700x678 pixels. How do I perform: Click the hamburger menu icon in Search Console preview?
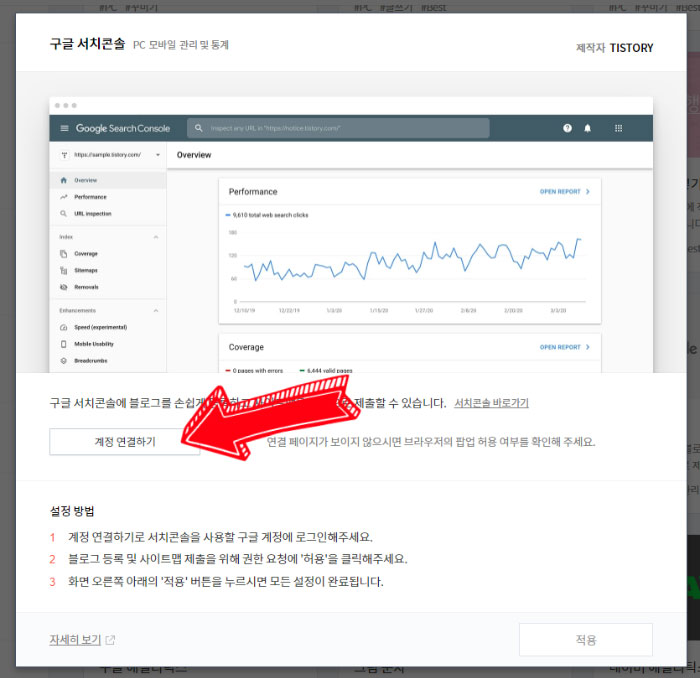click(64, 129)
